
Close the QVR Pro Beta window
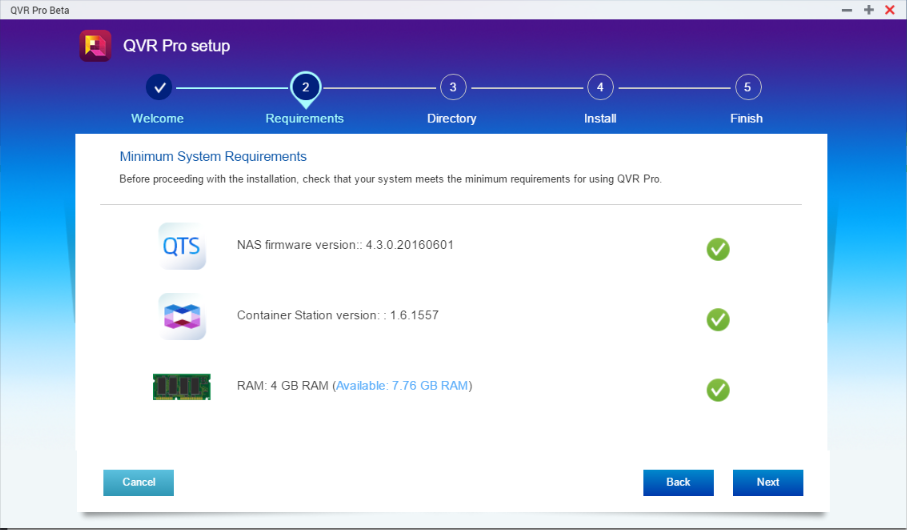(890, 10)
